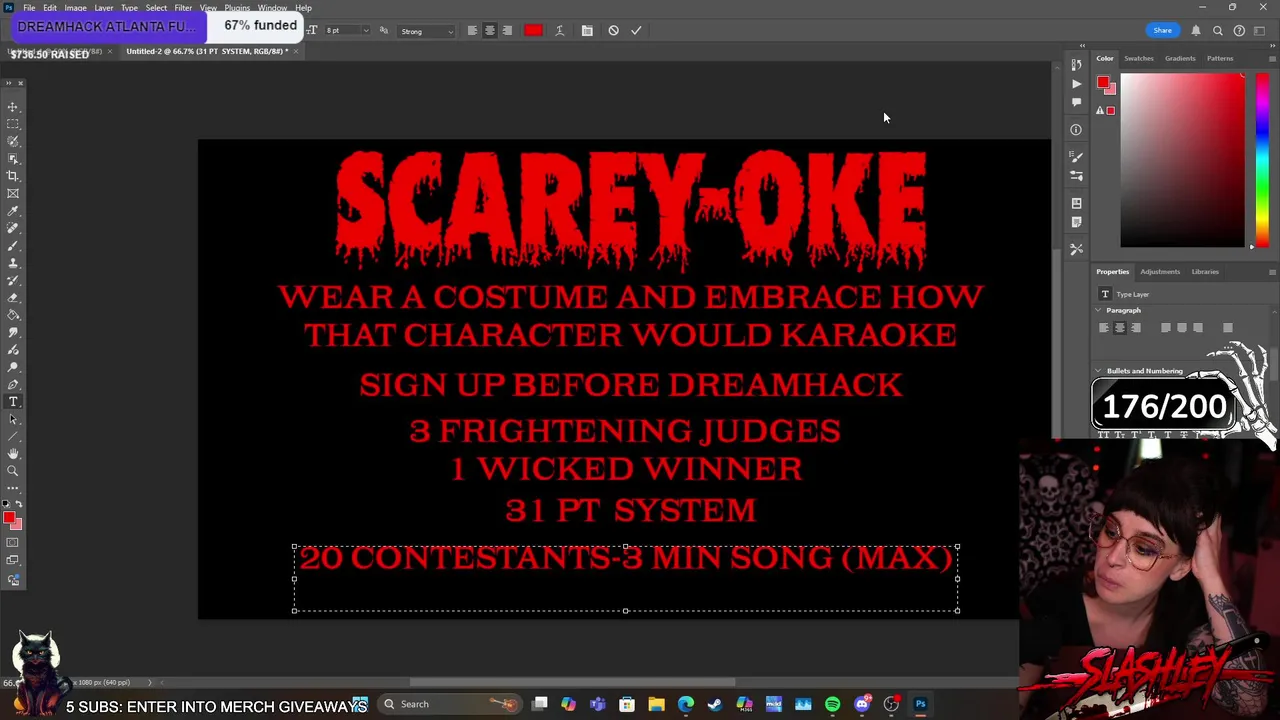Open the Comments panel icon

pos(1076,102)
